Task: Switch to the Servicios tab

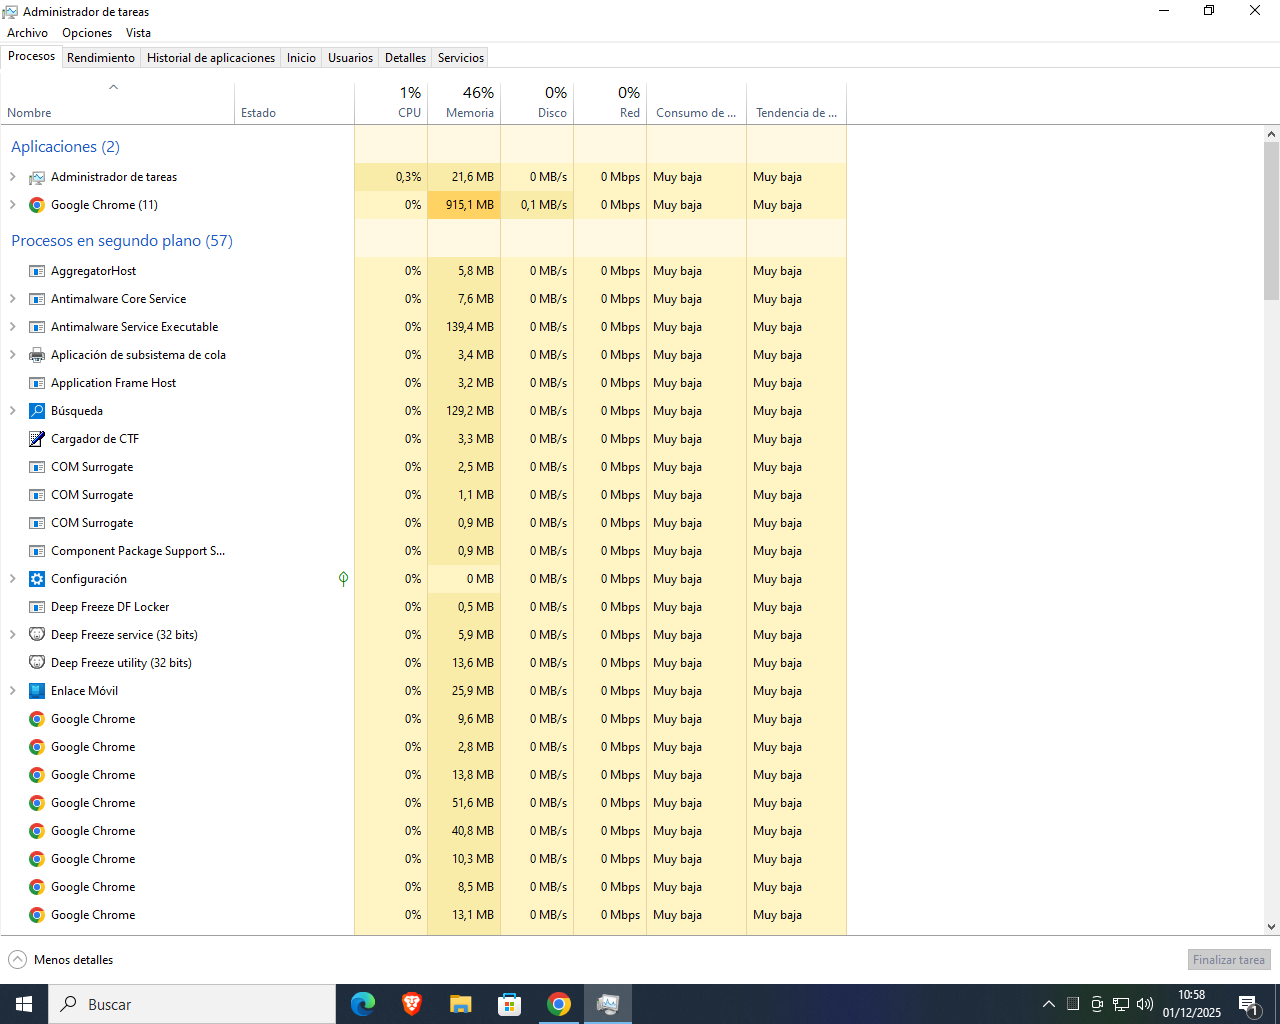Action: (x=460, y=58)
